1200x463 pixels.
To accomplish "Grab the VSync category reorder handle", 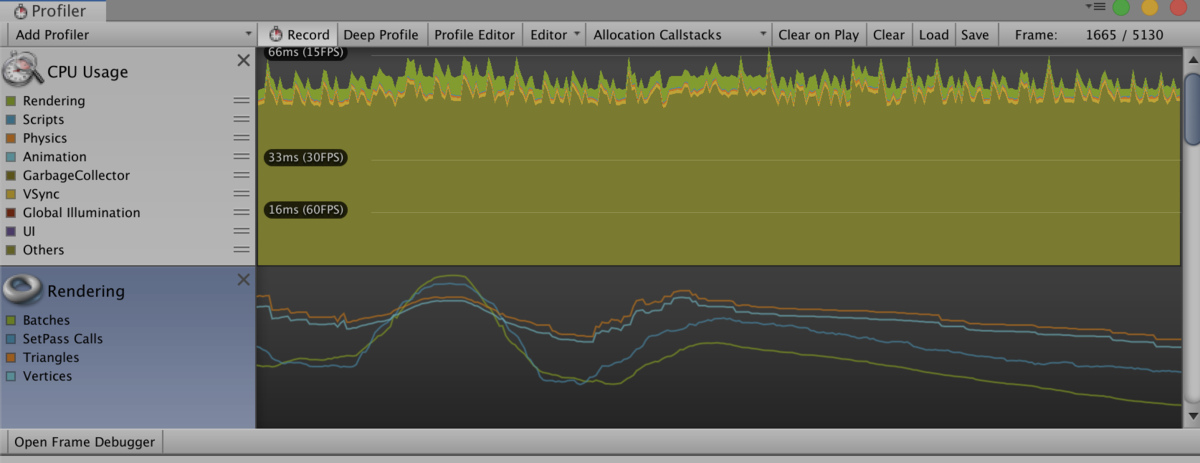I will click(241, 194).
